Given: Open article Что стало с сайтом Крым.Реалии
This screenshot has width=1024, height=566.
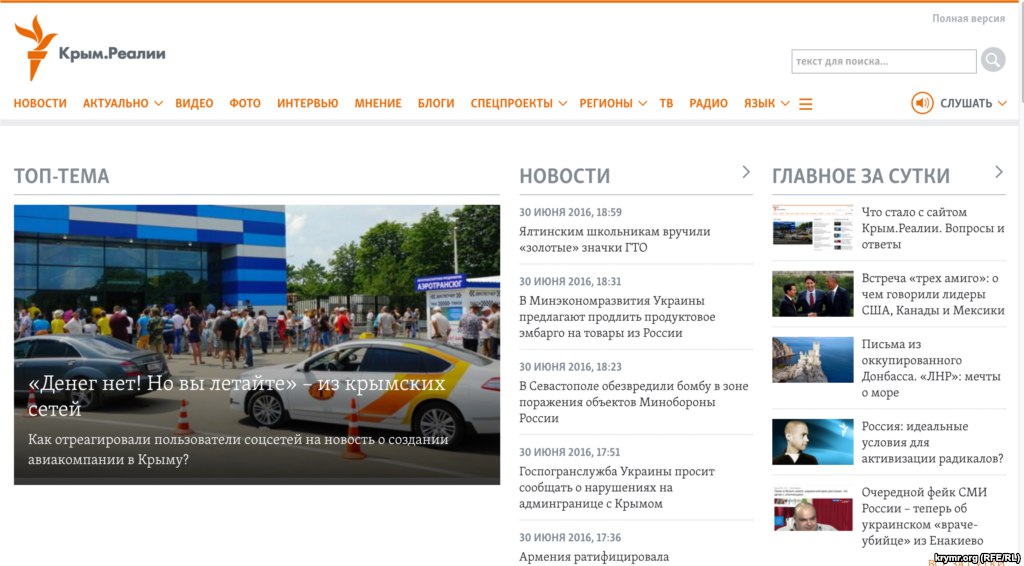Looking at the screenshot, I should [933, 228].
